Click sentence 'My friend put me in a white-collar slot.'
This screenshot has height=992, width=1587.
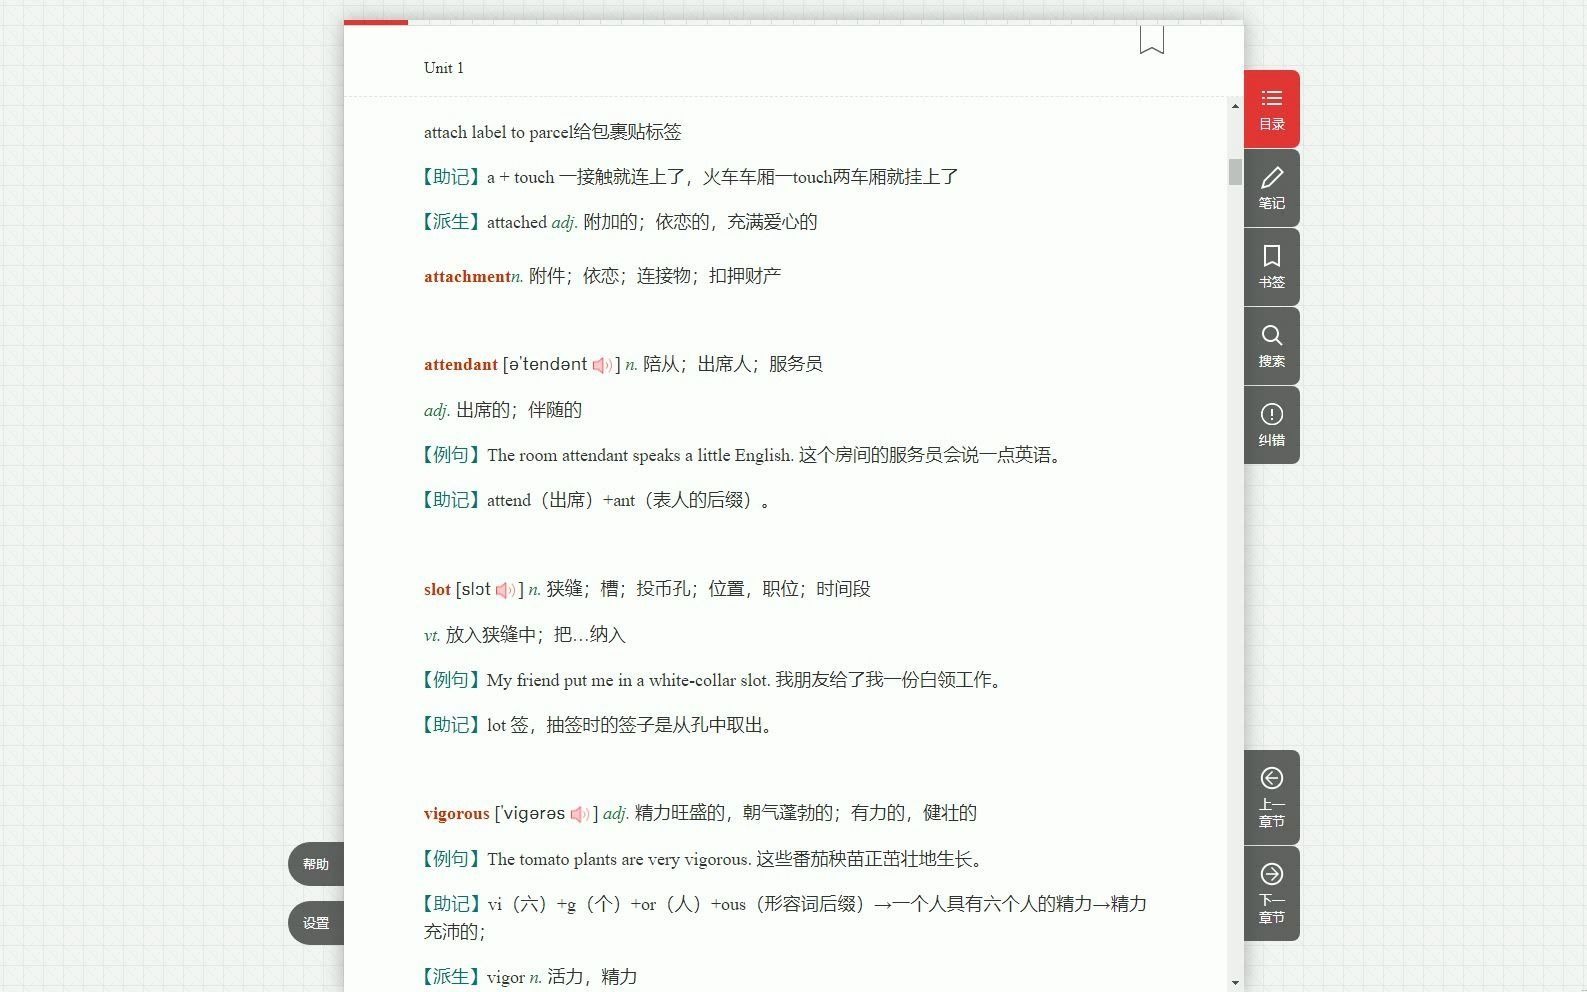(628, 680)
